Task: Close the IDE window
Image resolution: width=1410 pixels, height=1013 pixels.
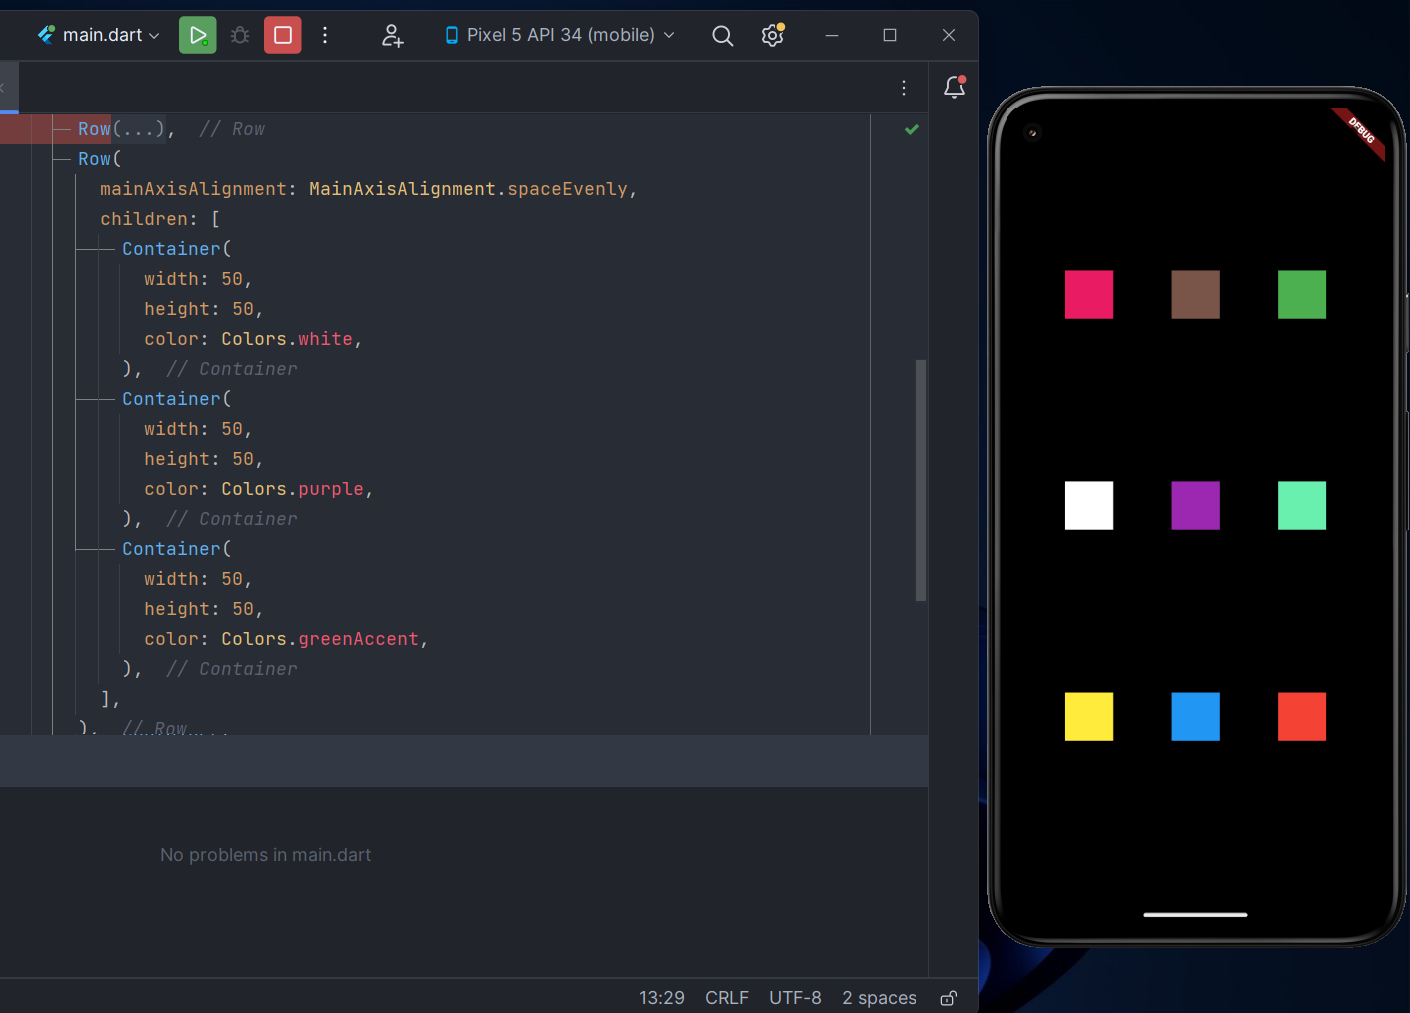Action: pos(949,35)
